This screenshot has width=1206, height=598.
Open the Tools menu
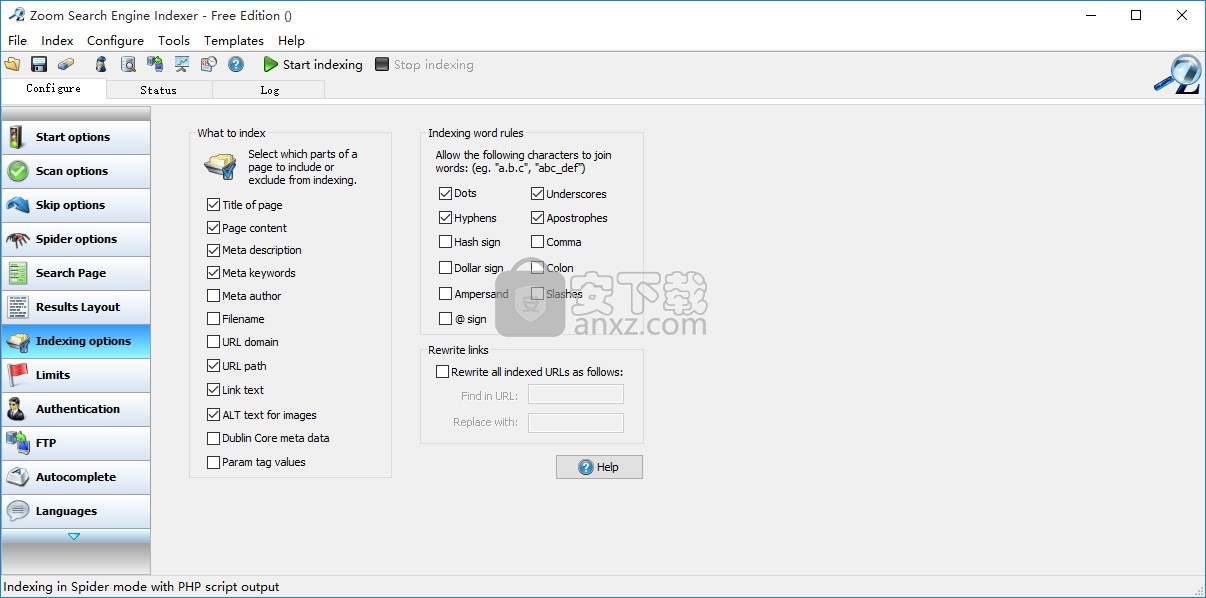coord(174,40)
